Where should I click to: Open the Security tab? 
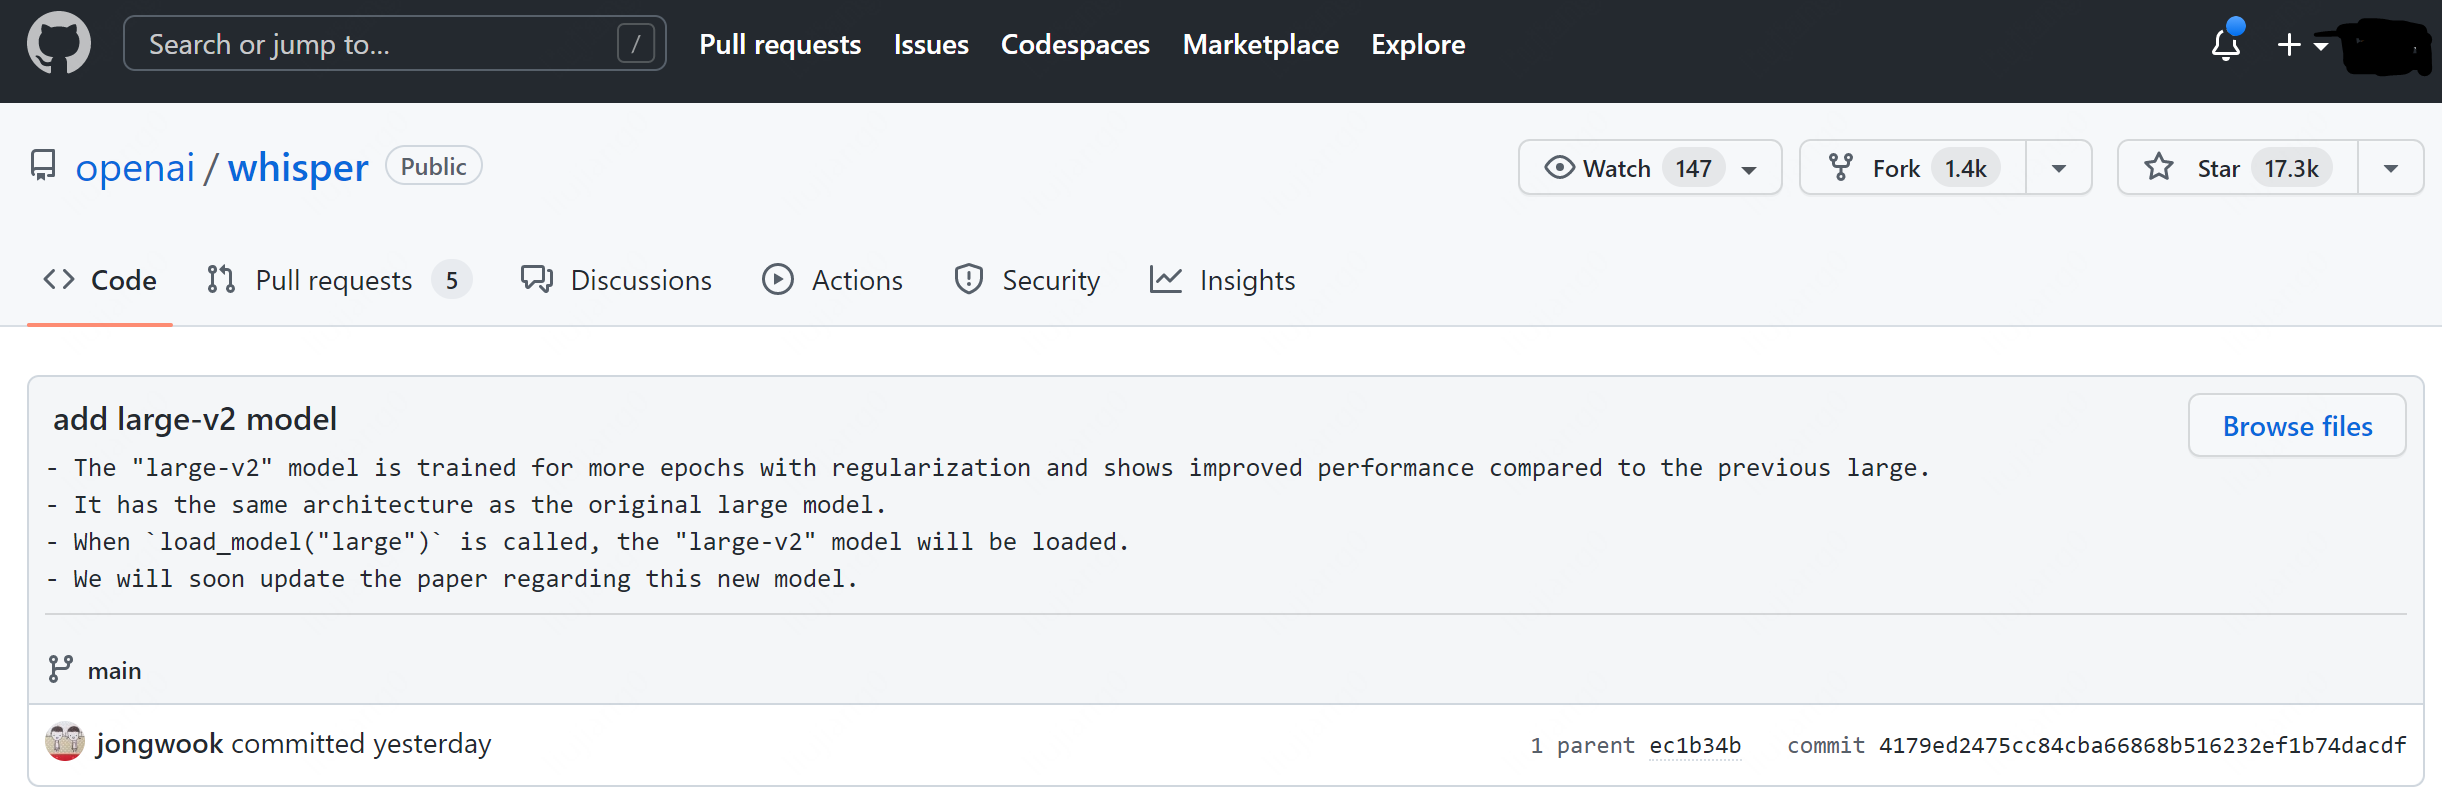[x=1027, y=280]
